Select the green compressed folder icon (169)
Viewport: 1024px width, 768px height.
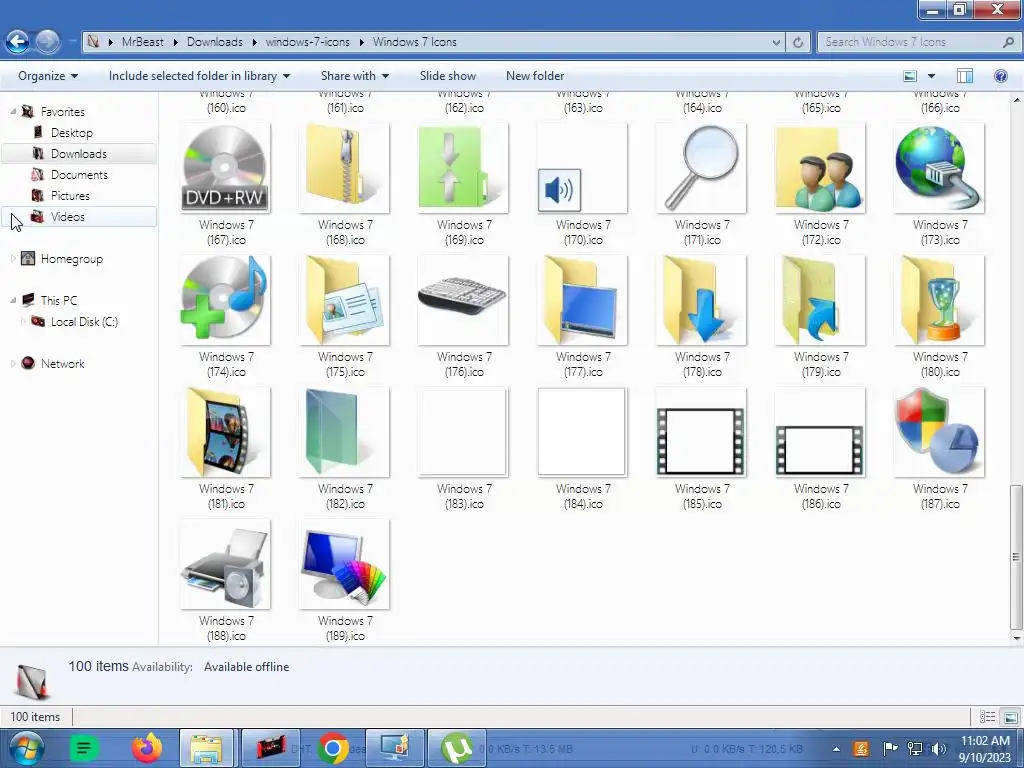tap(464, 168)
